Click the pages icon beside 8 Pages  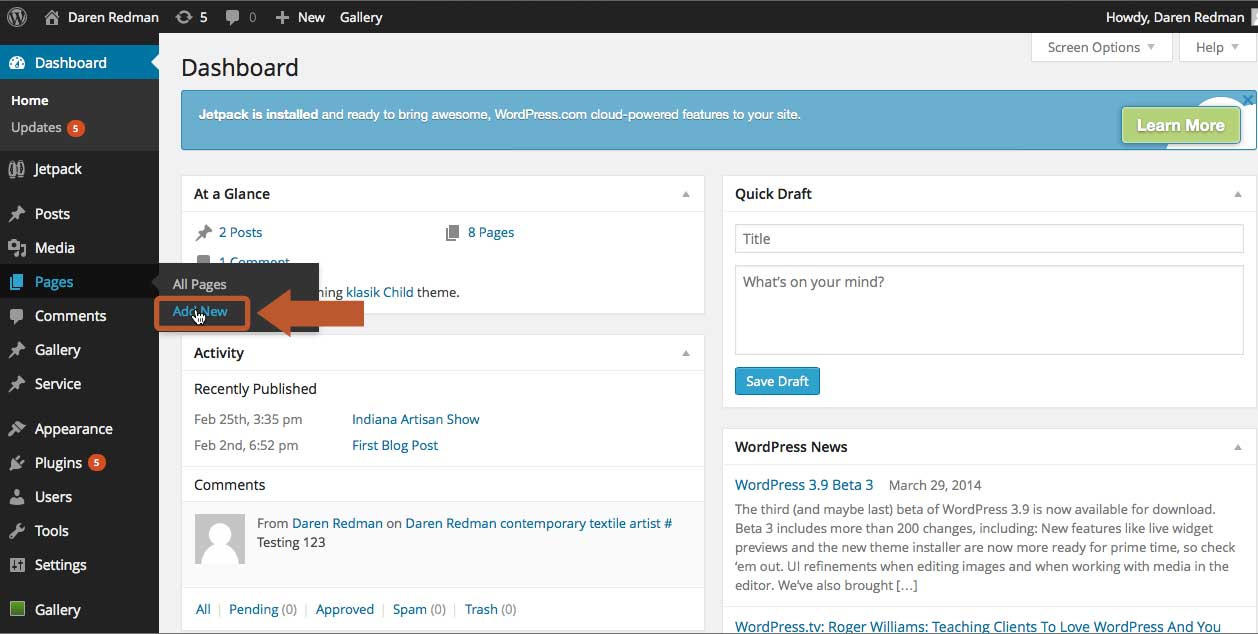click(x=452, y=233)
